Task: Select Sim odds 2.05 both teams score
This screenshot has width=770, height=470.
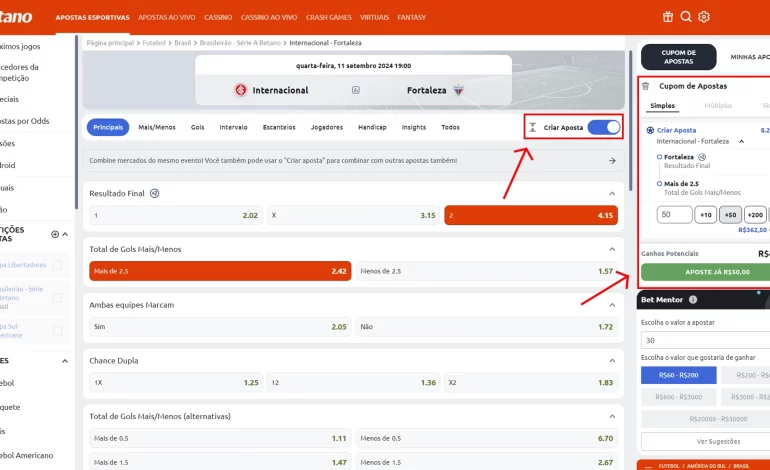Action: click(x=220, y=327)
